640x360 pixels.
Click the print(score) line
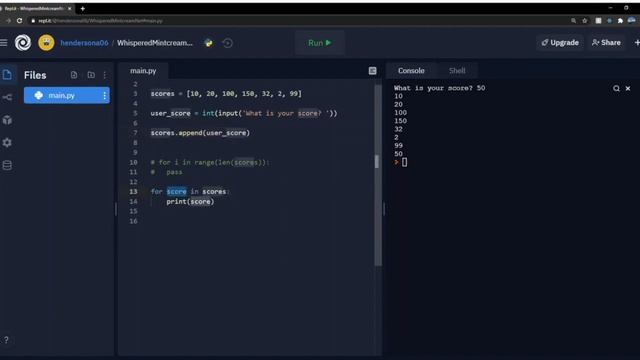click(190, 201)
